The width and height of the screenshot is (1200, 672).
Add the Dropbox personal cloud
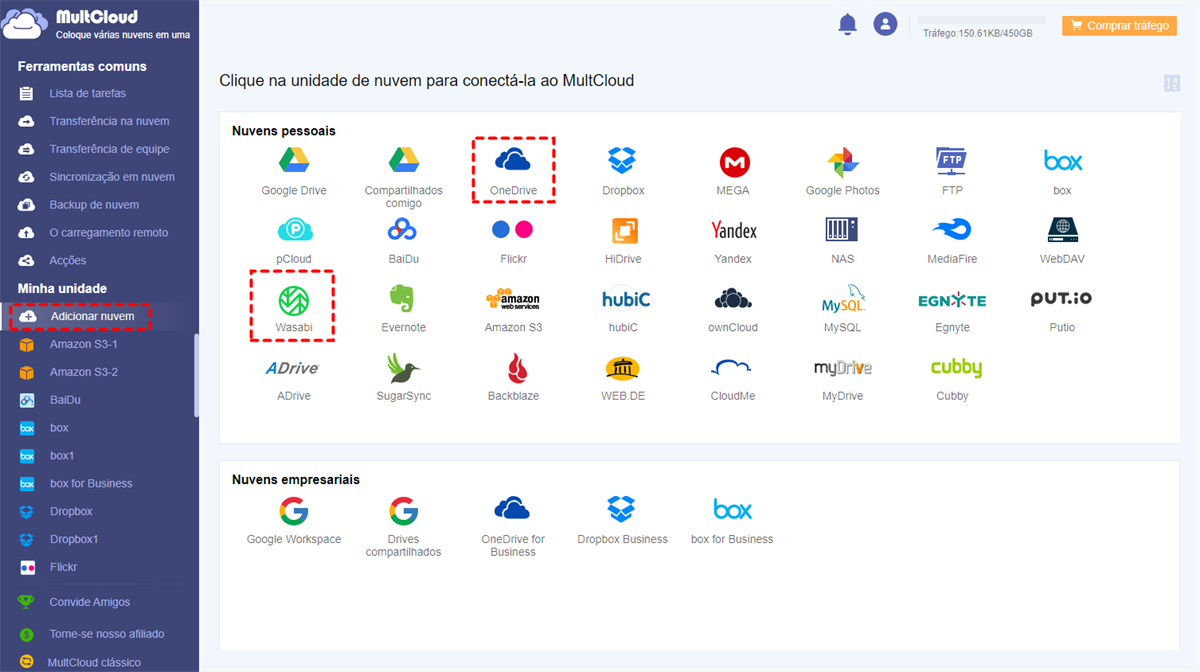click(622, 161)
